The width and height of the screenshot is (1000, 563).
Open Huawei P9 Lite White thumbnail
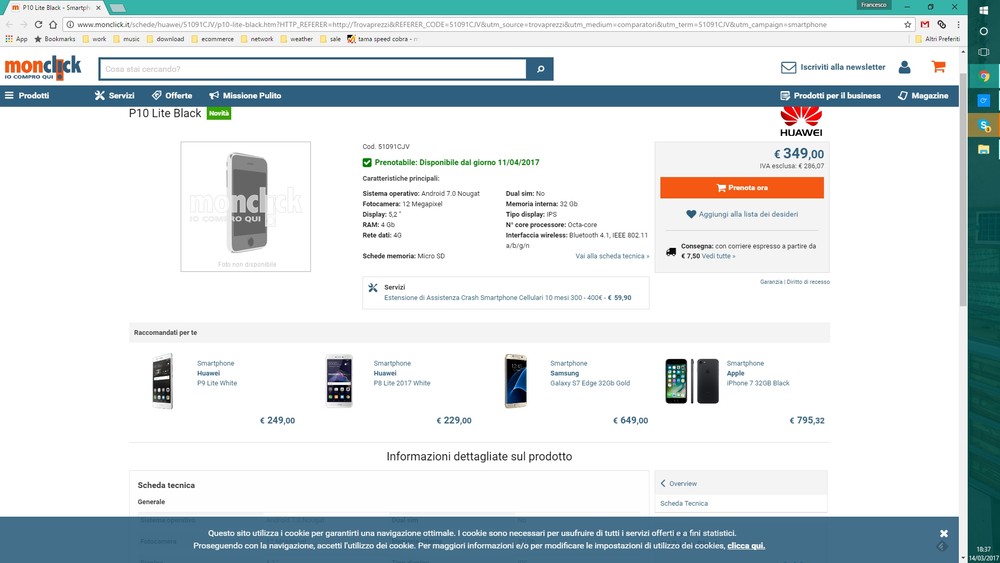[x=162, y=381]
